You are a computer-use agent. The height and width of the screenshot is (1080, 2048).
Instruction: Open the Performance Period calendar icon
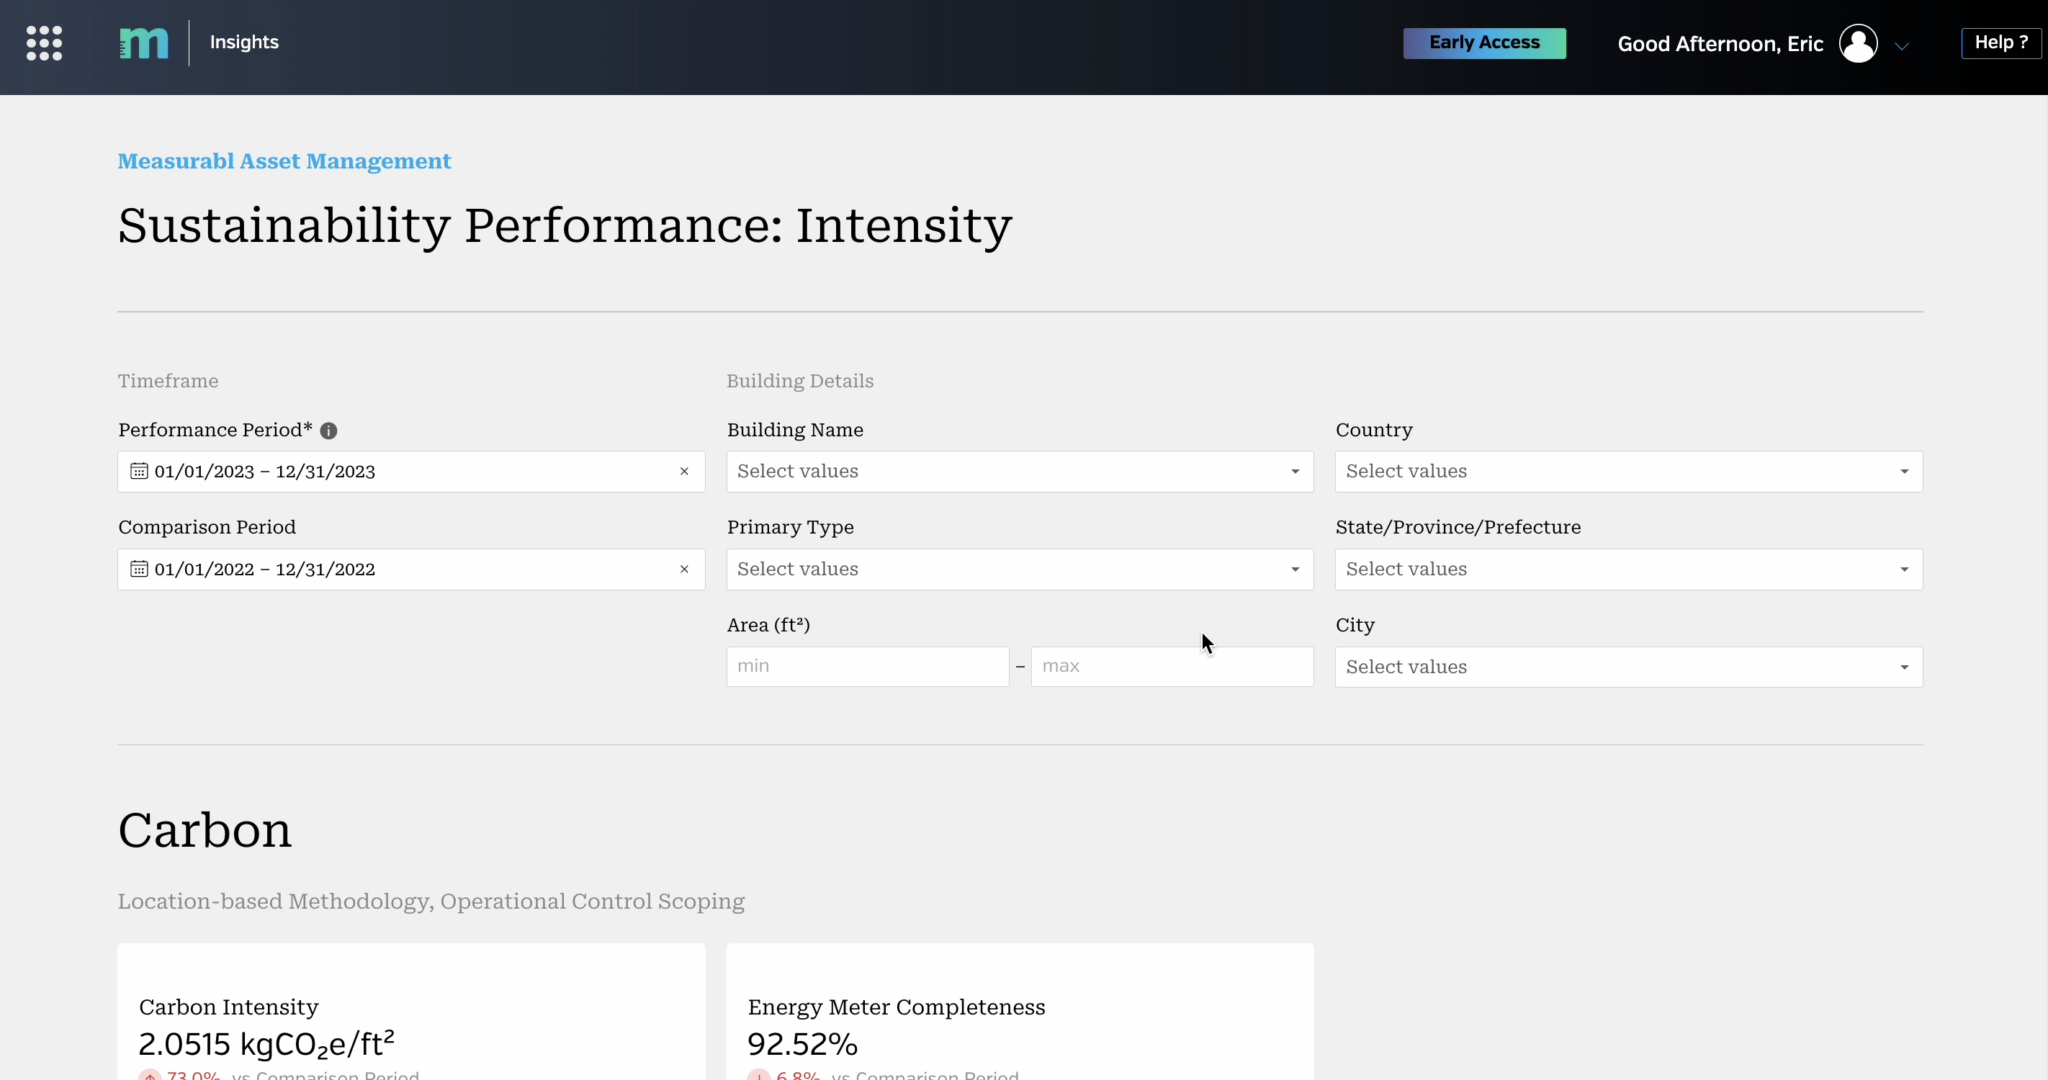[x=139, y=471]
